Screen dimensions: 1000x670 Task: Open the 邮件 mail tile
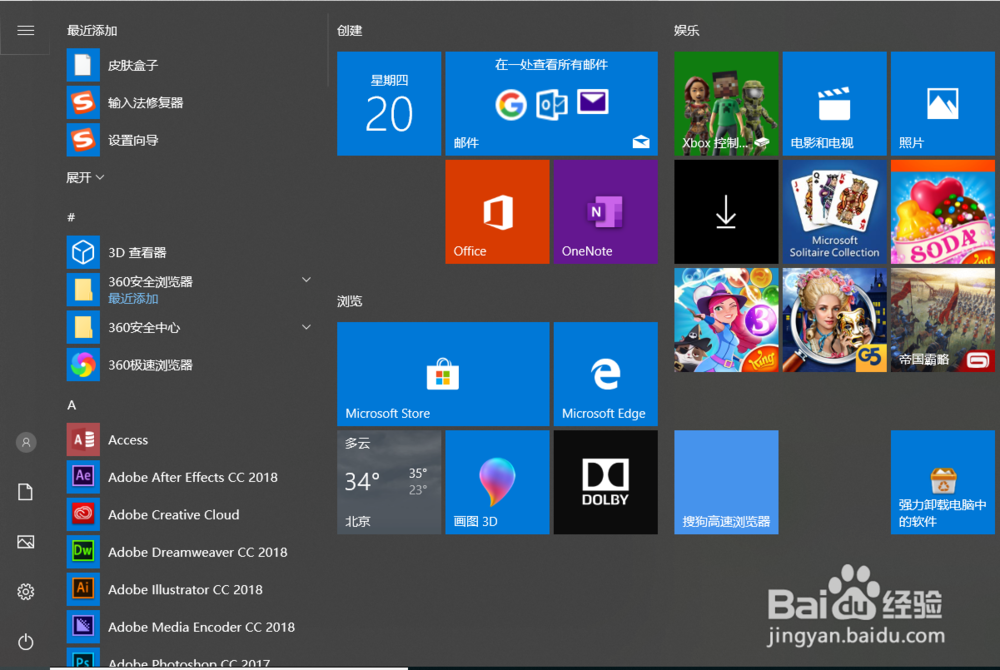(552, 103)
